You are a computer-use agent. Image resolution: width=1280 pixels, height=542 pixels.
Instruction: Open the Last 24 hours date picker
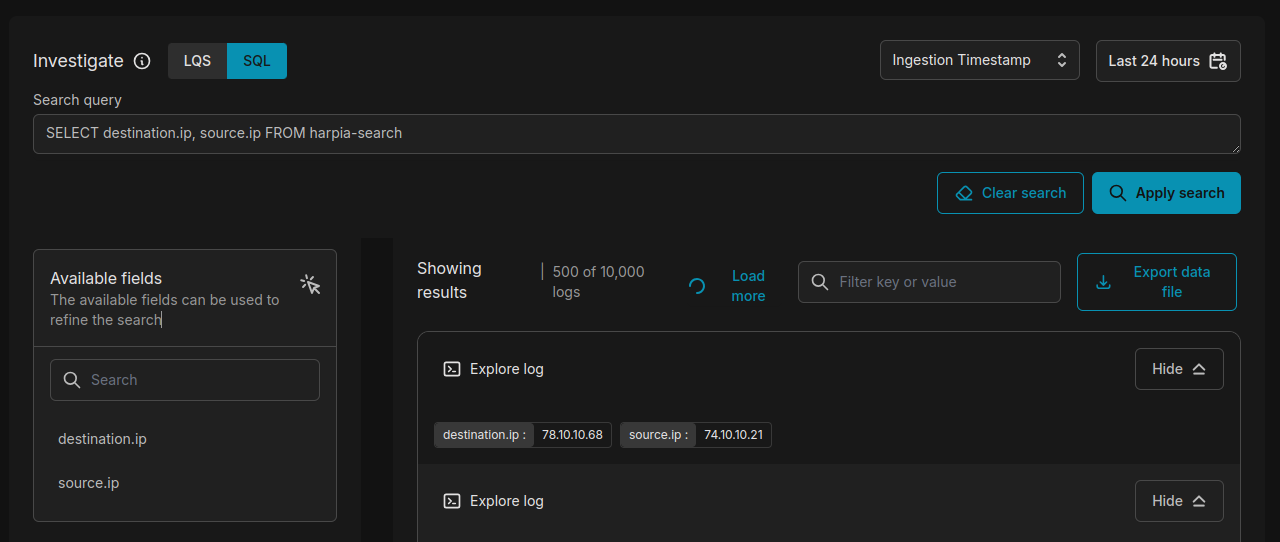point(1168,61)
